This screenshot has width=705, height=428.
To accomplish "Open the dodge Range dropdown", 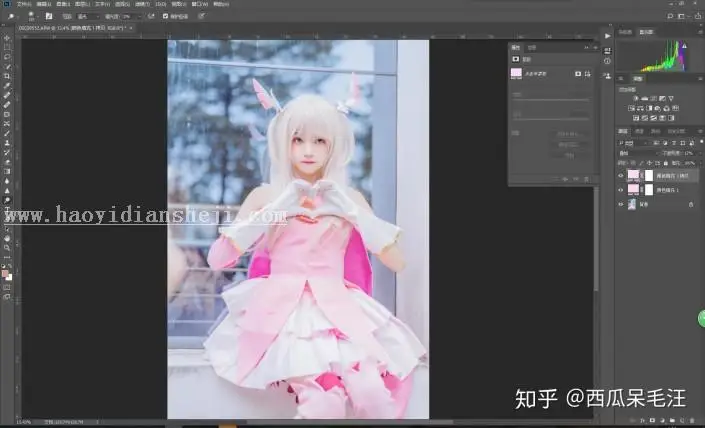I will (89, 16).
